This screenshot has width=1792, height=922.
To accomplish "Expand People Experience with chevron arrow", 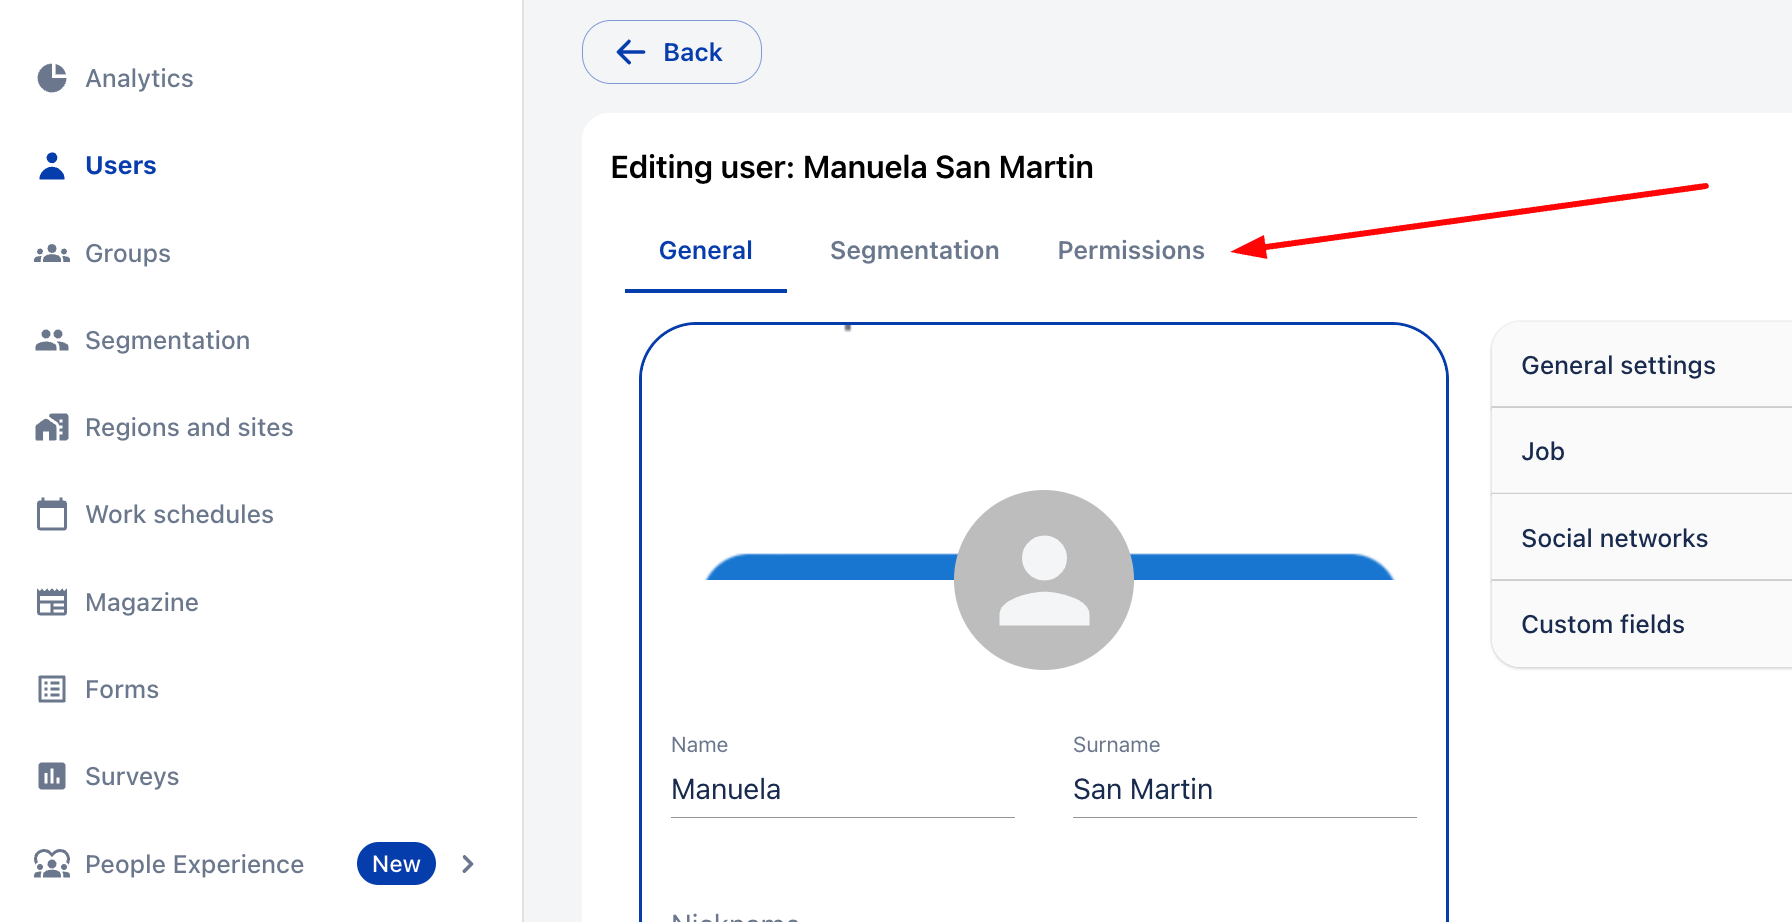I will click(x=467, y=864).
